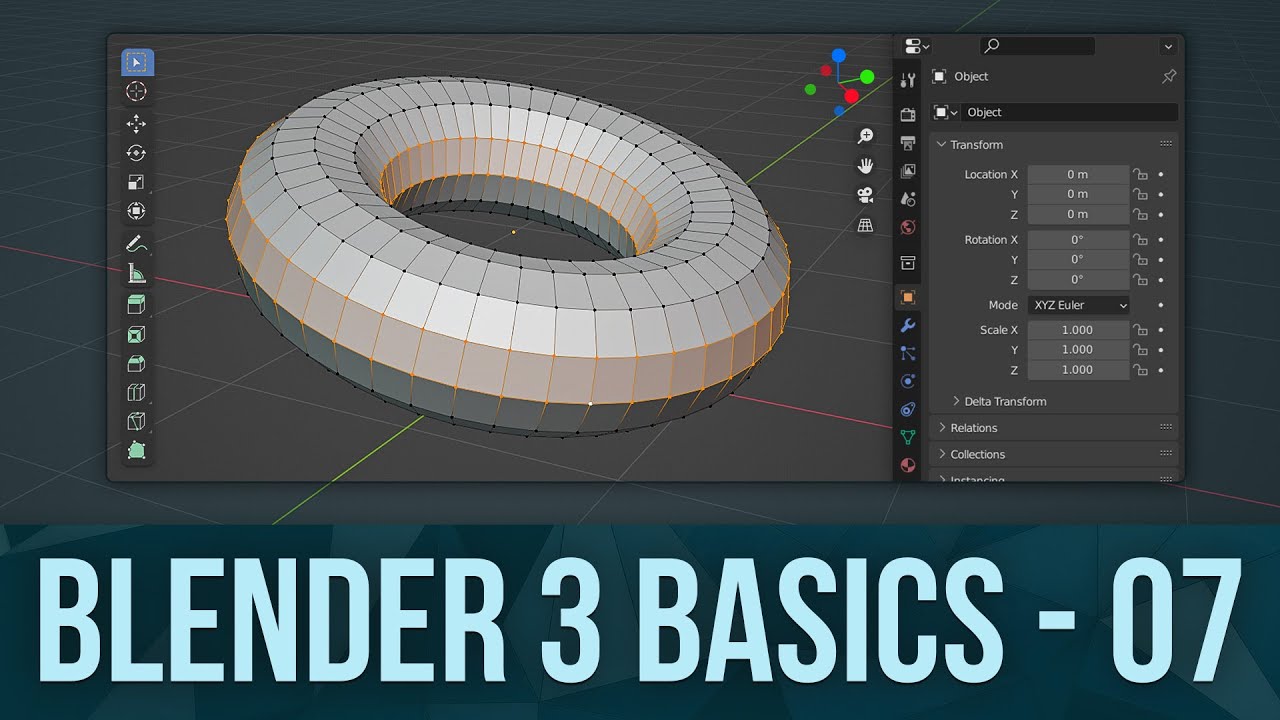Pick the Bevel tool
This screenshot has height=720, width=1280.
[137, 363]
